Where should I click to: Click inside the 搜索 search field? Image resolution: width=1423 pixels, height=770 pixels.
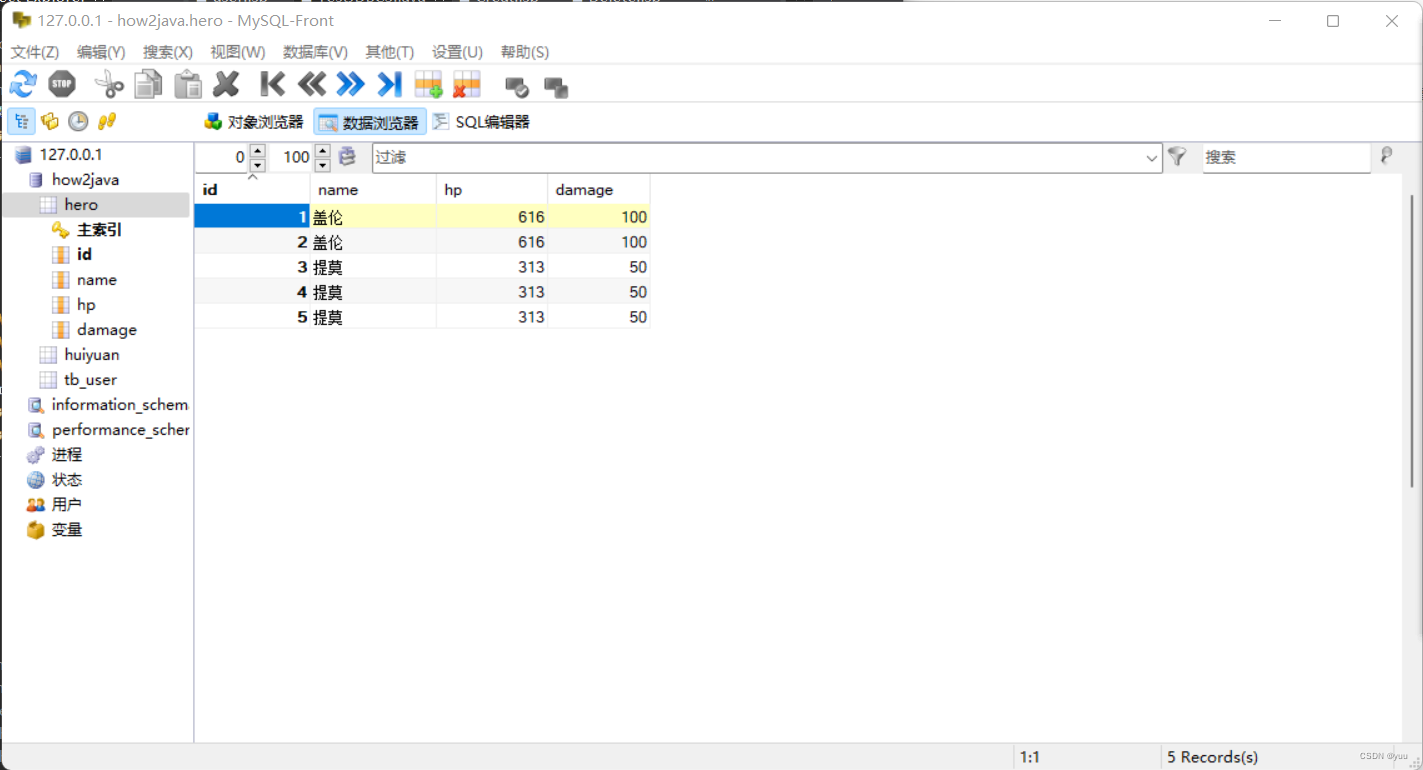tap(1285, 157)
